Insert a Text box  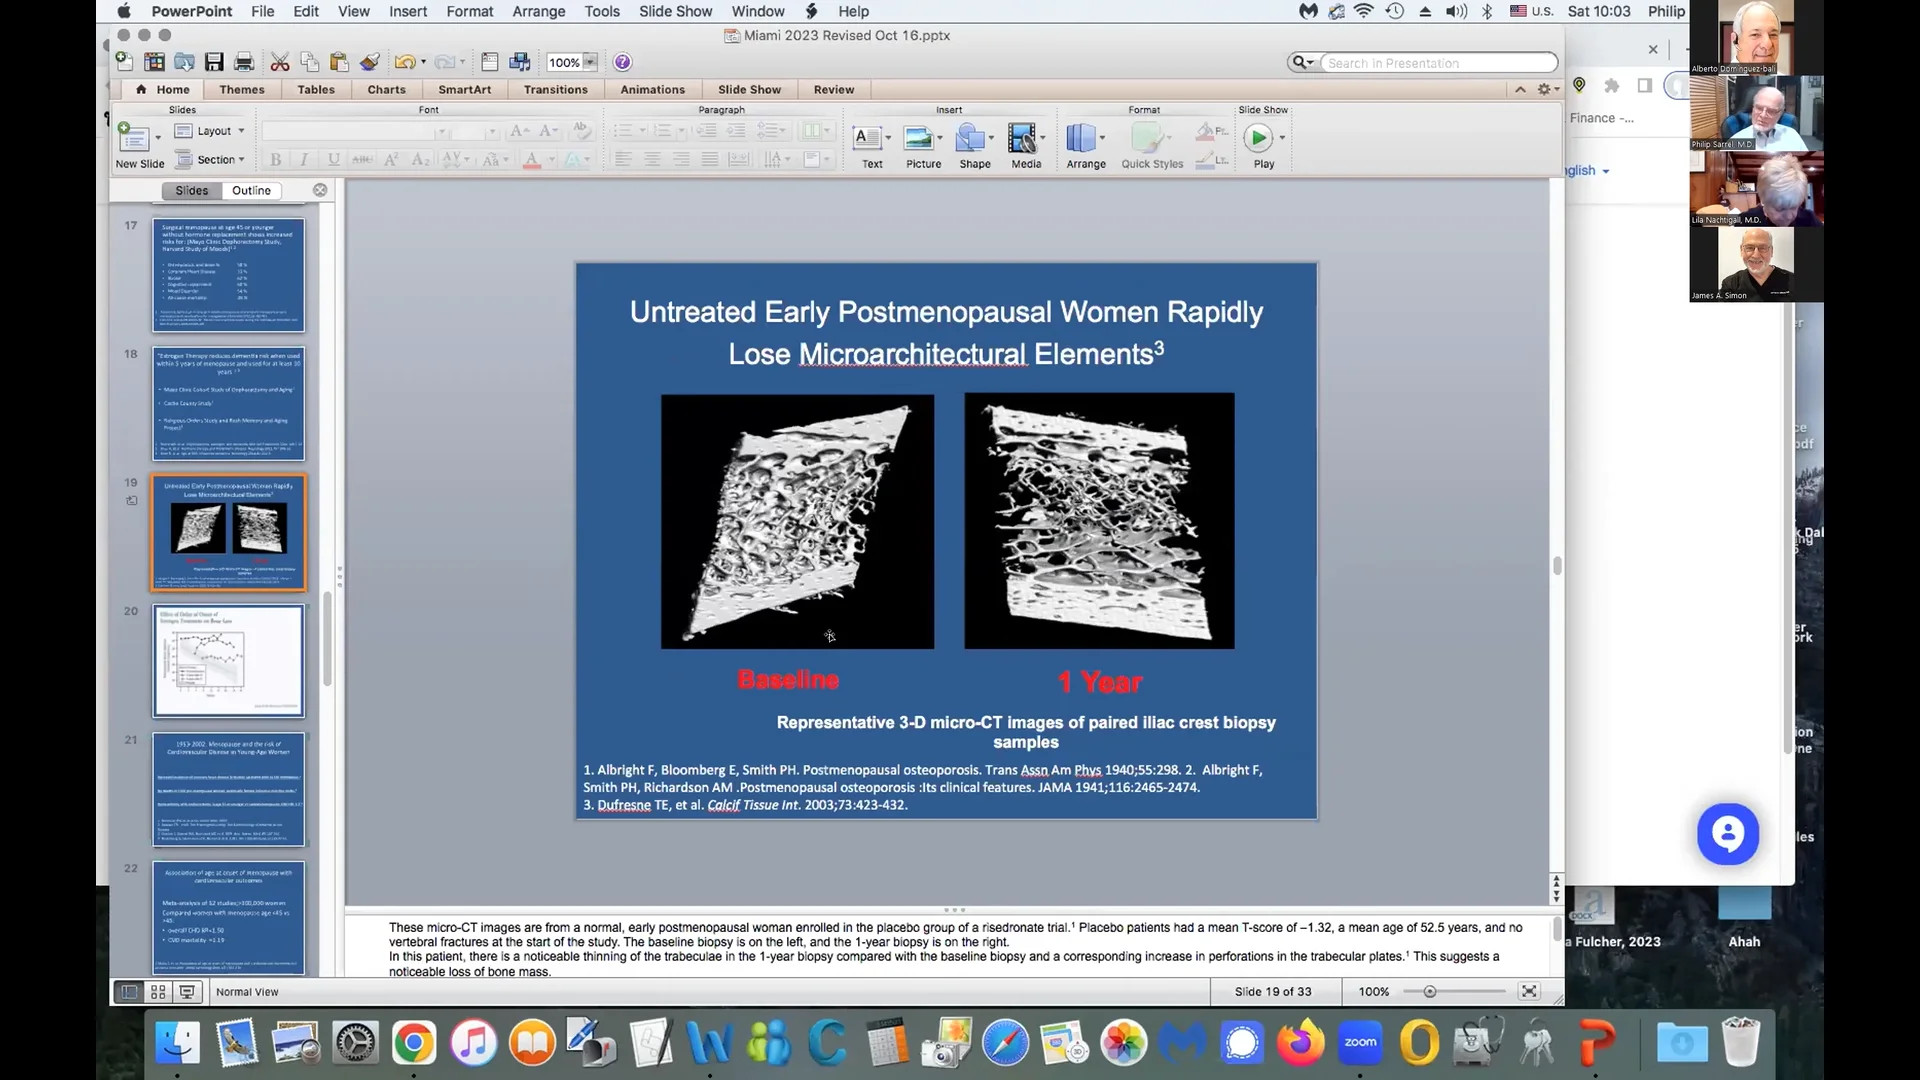[872, 146]
